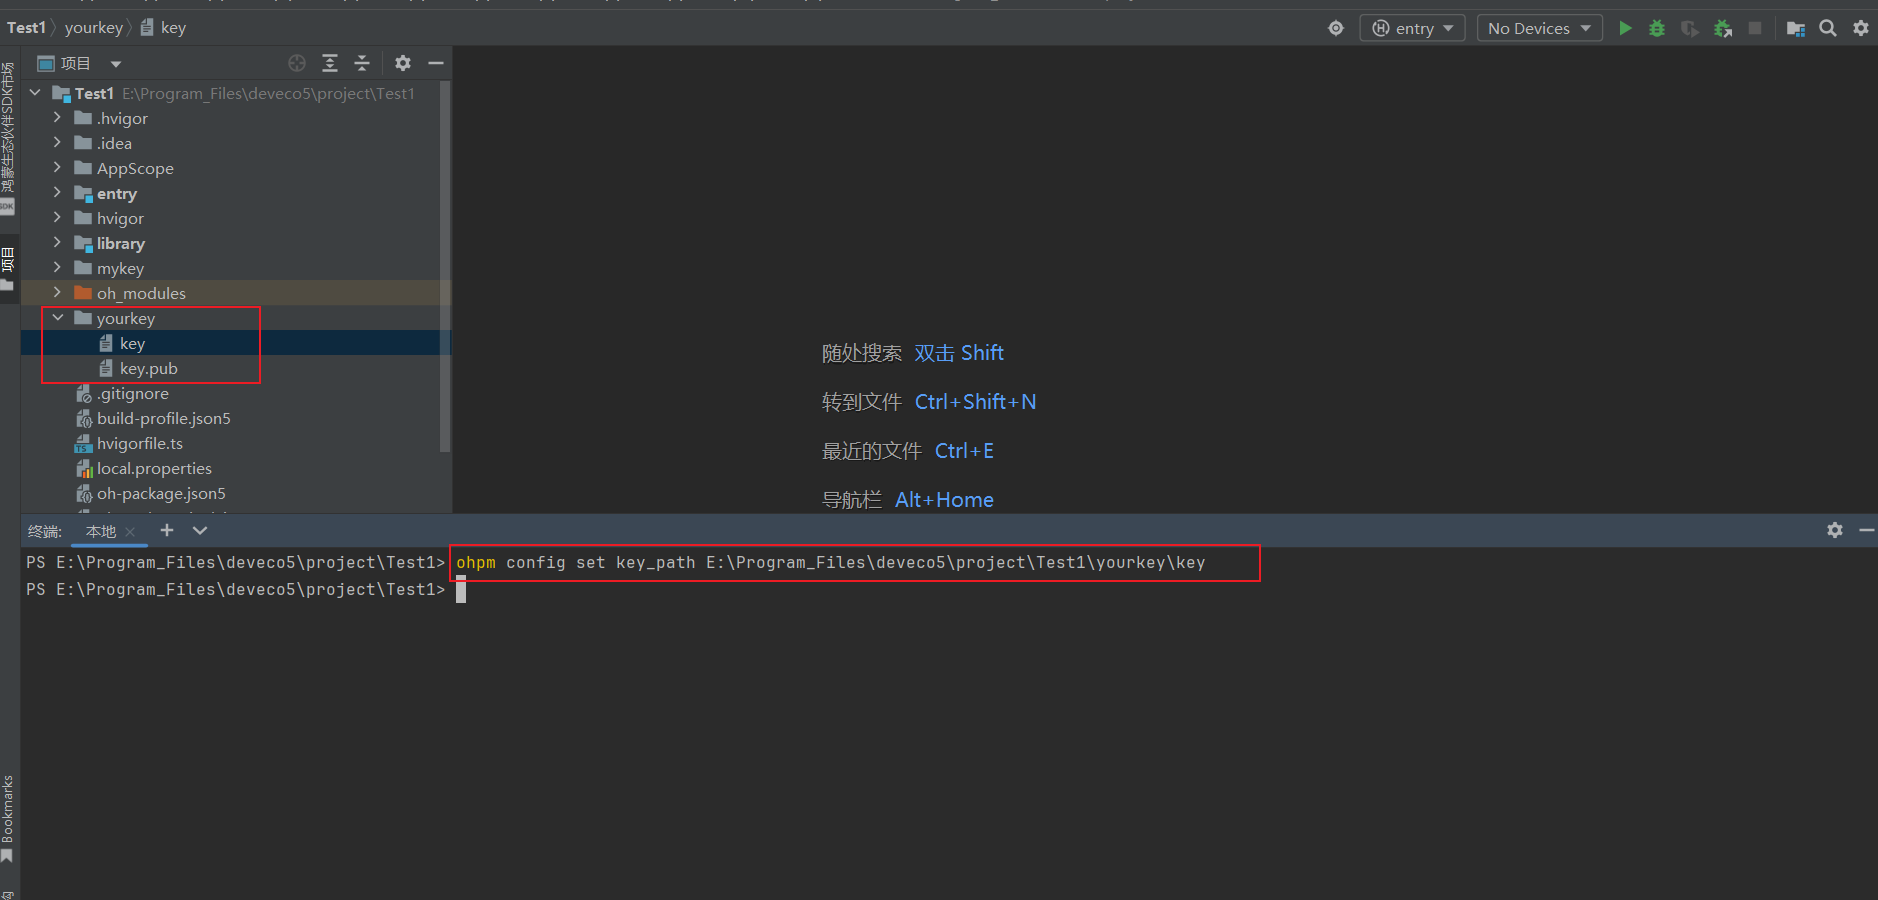The height and width of the screenshot is (900, 1878).
Task: Expand the oh_modules folder
Action: coord(57,293)
